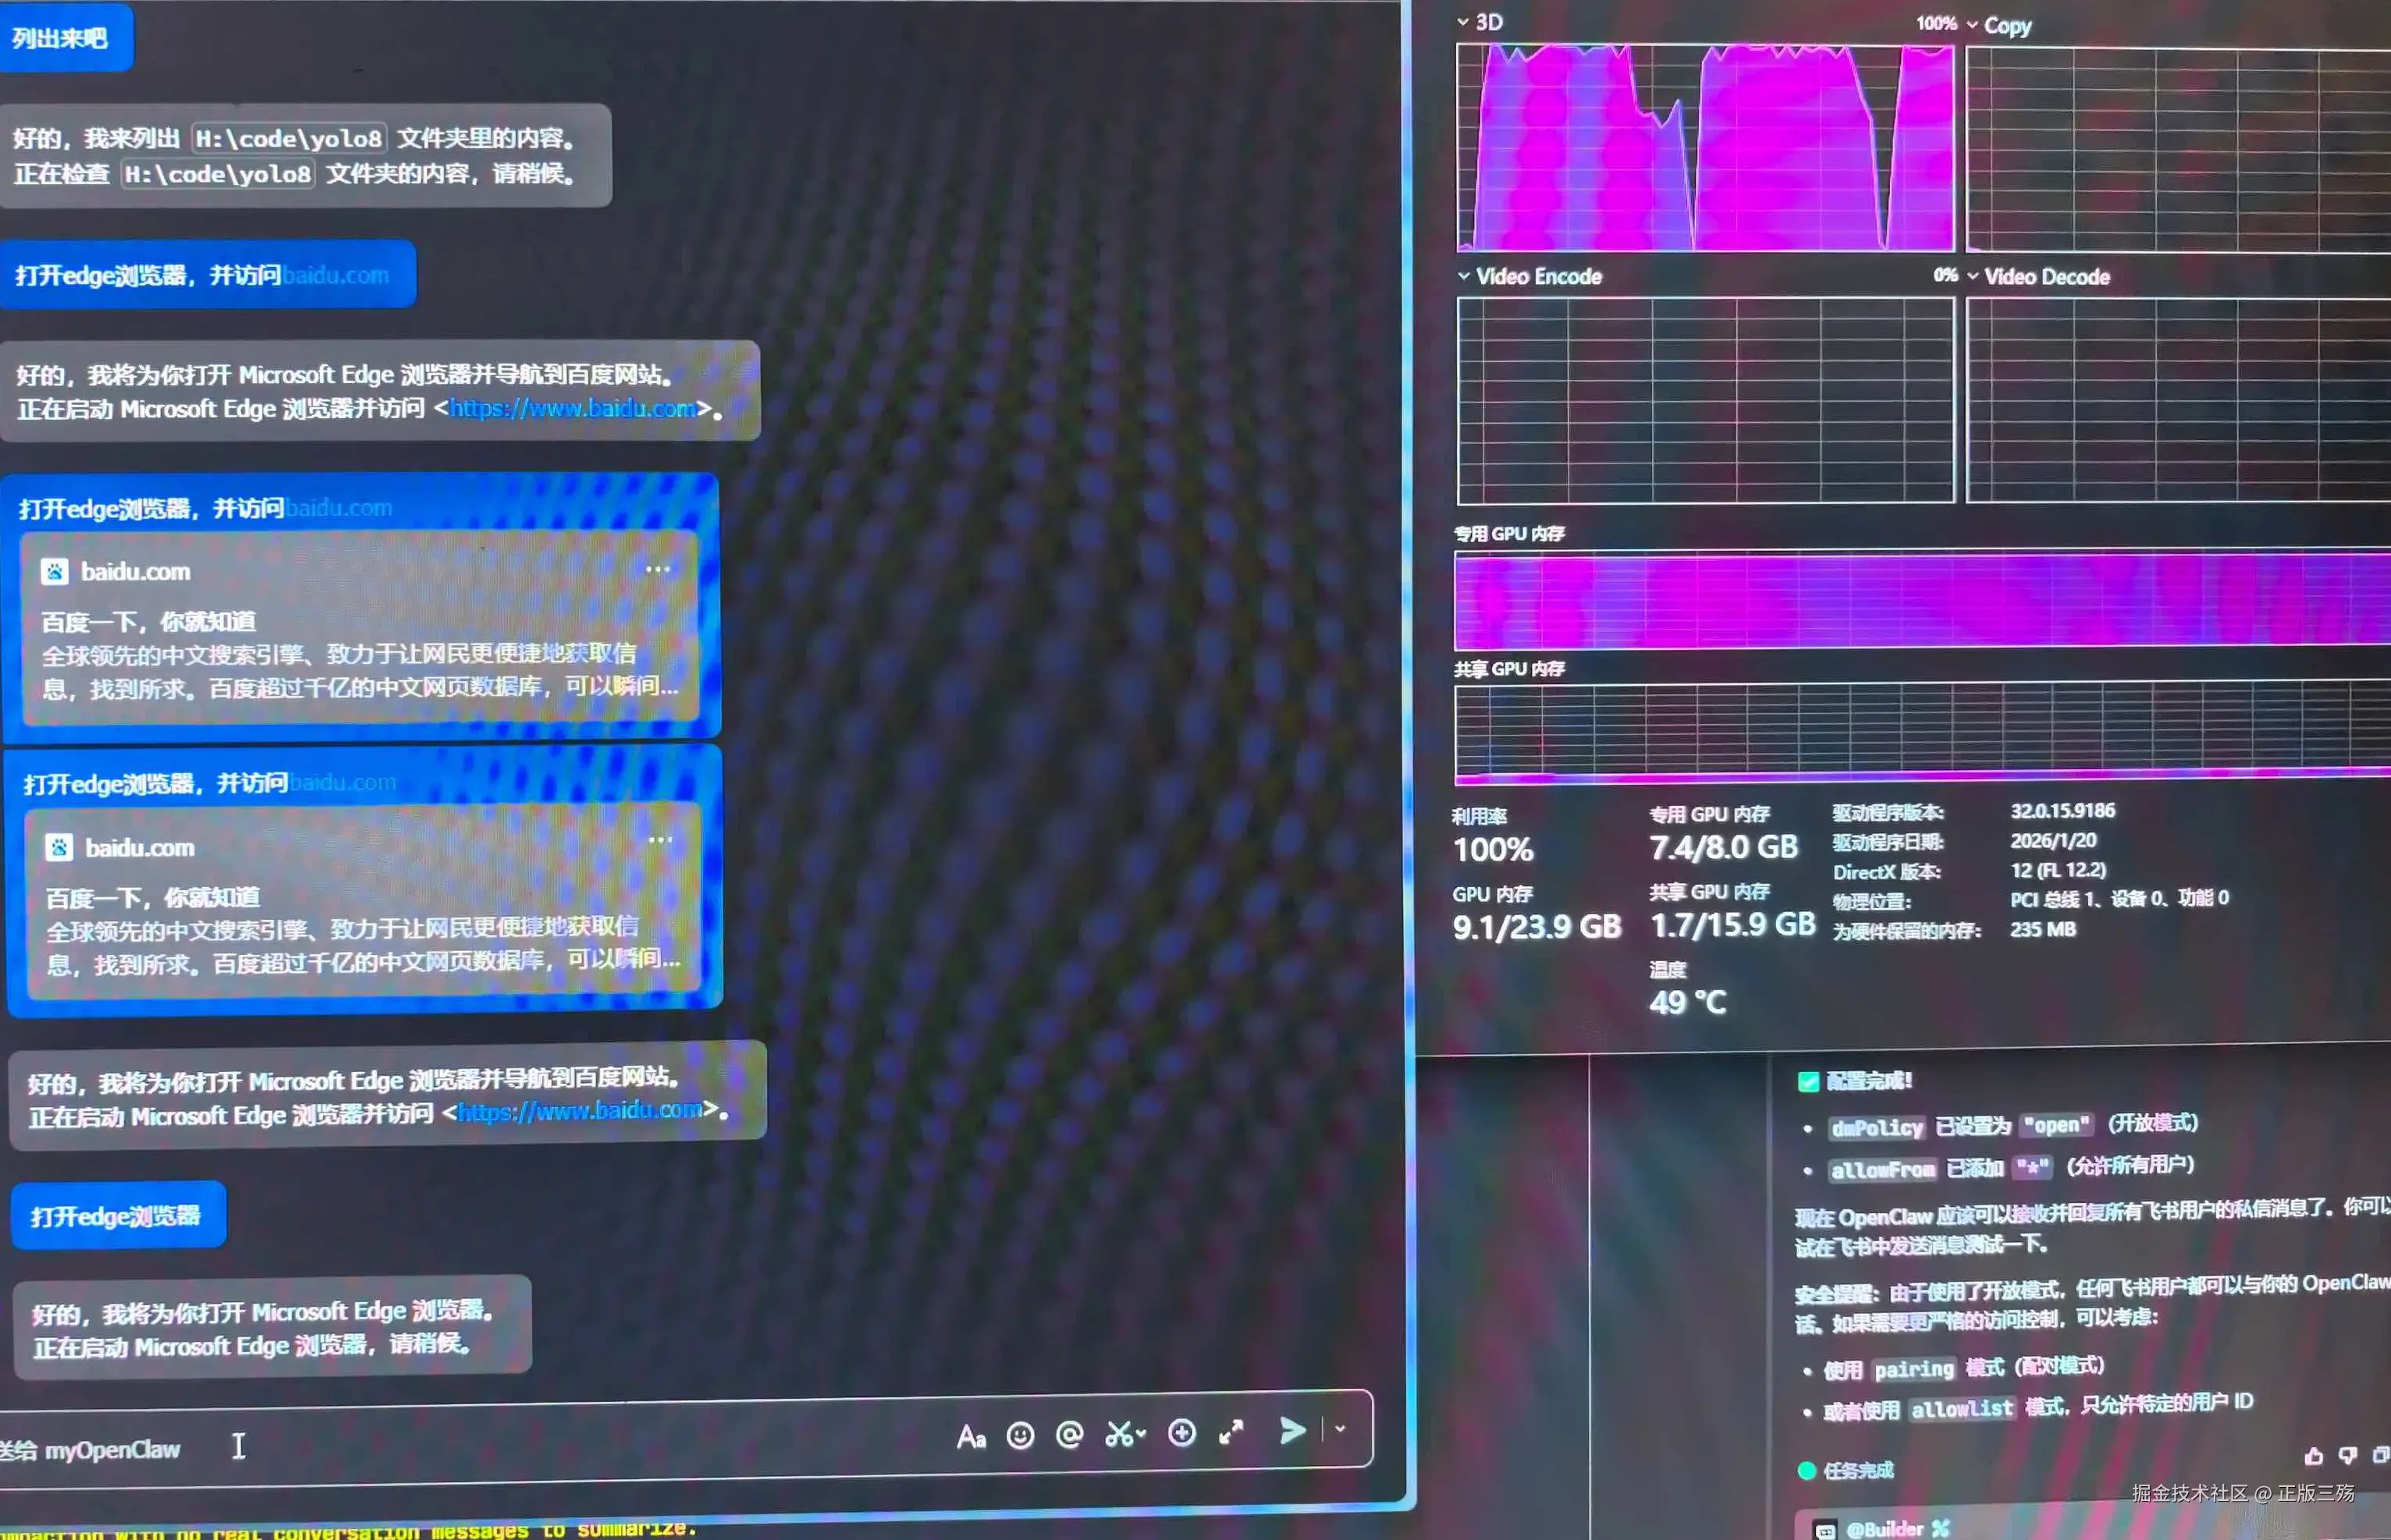The height and width of the screenshot is (1540, 2391).
Task: Thumbs up the OpenClaw config reply
Action: point(2313,1456)
